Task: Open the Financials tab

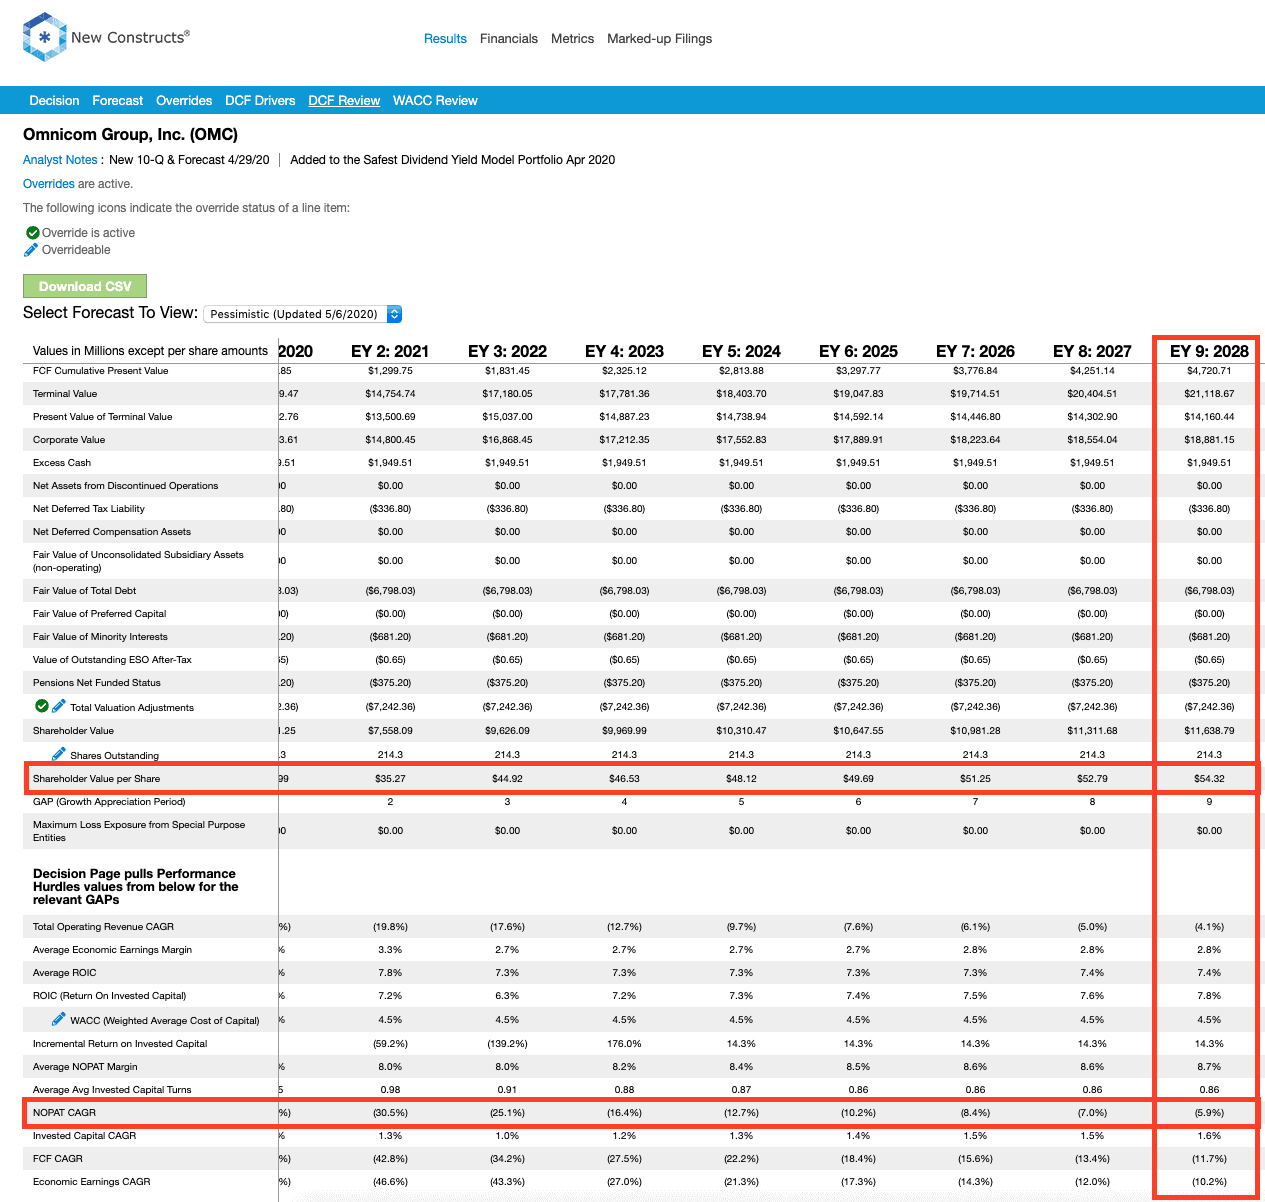Action: point(509,39)
